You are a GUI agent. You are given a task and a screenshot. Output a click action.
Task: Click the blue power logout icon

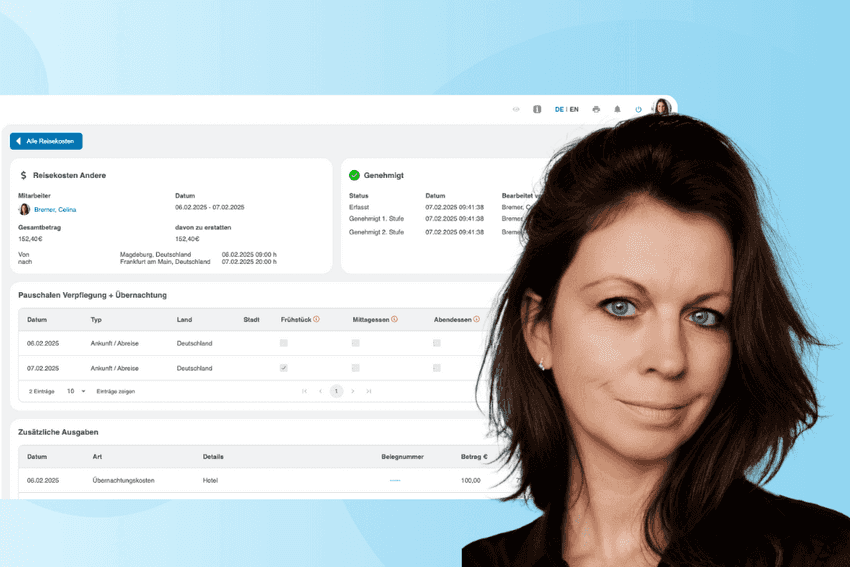(x=638, y=109)
